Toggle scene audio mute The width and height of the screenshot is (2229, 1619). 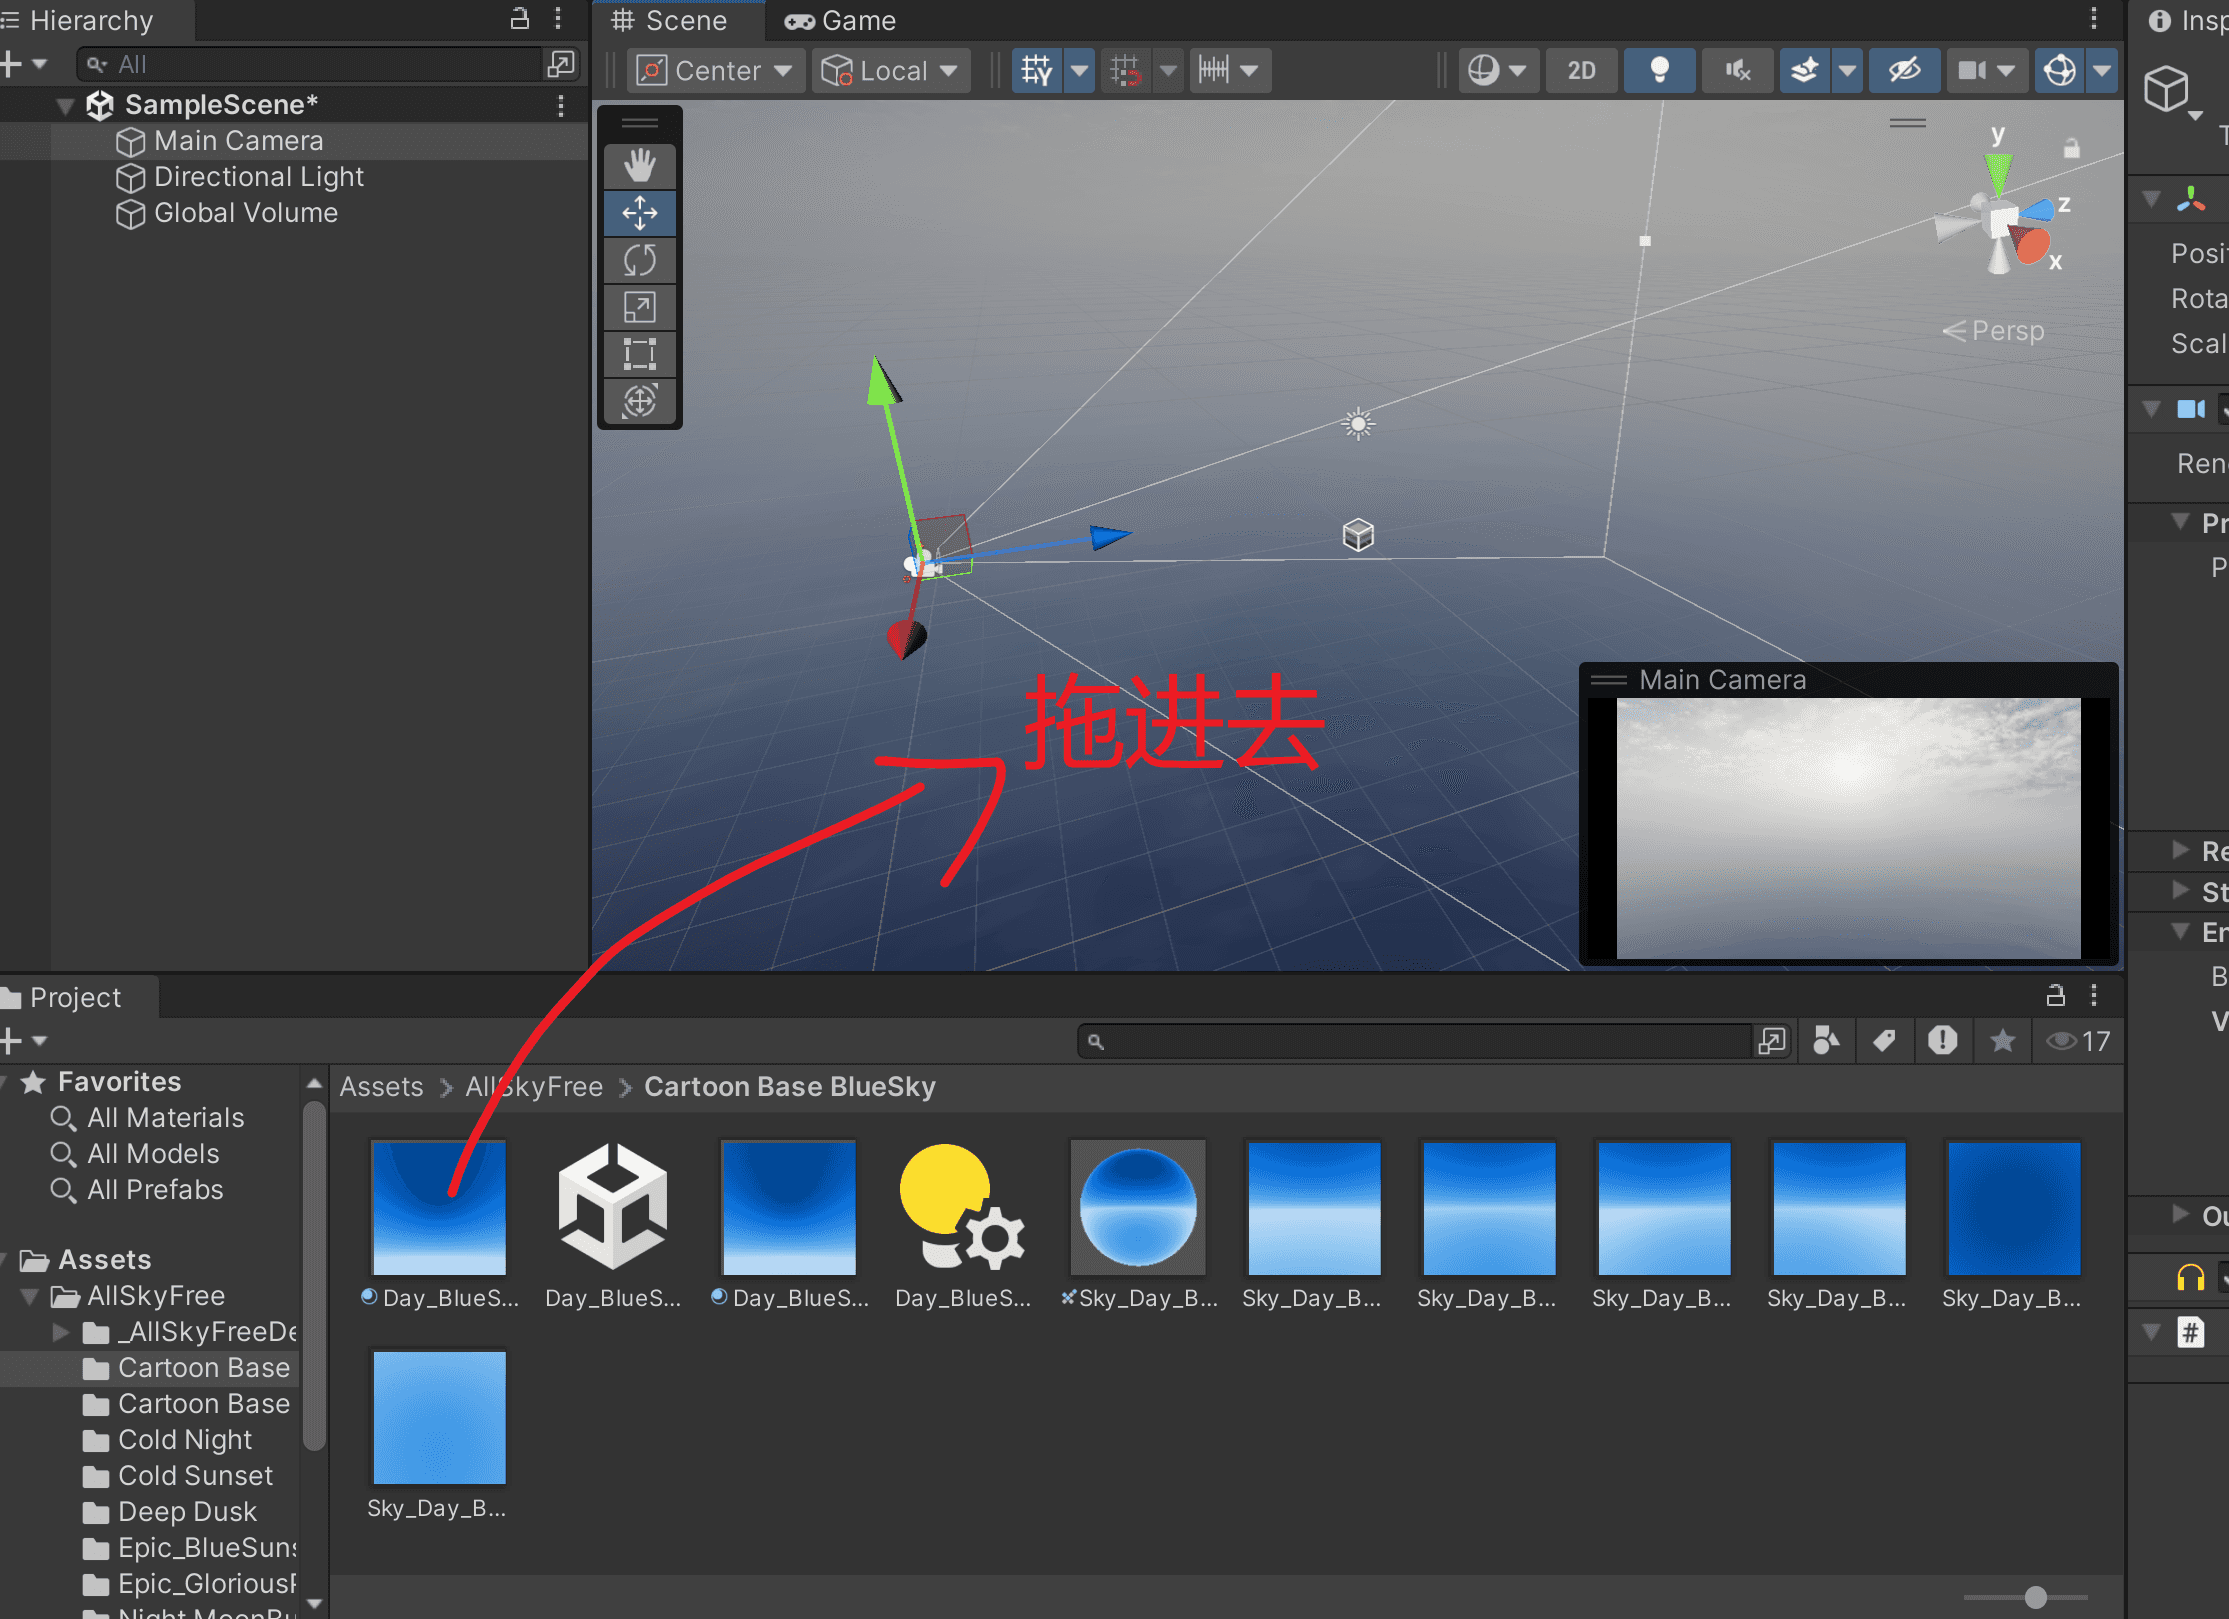[x=1737, y=71]
